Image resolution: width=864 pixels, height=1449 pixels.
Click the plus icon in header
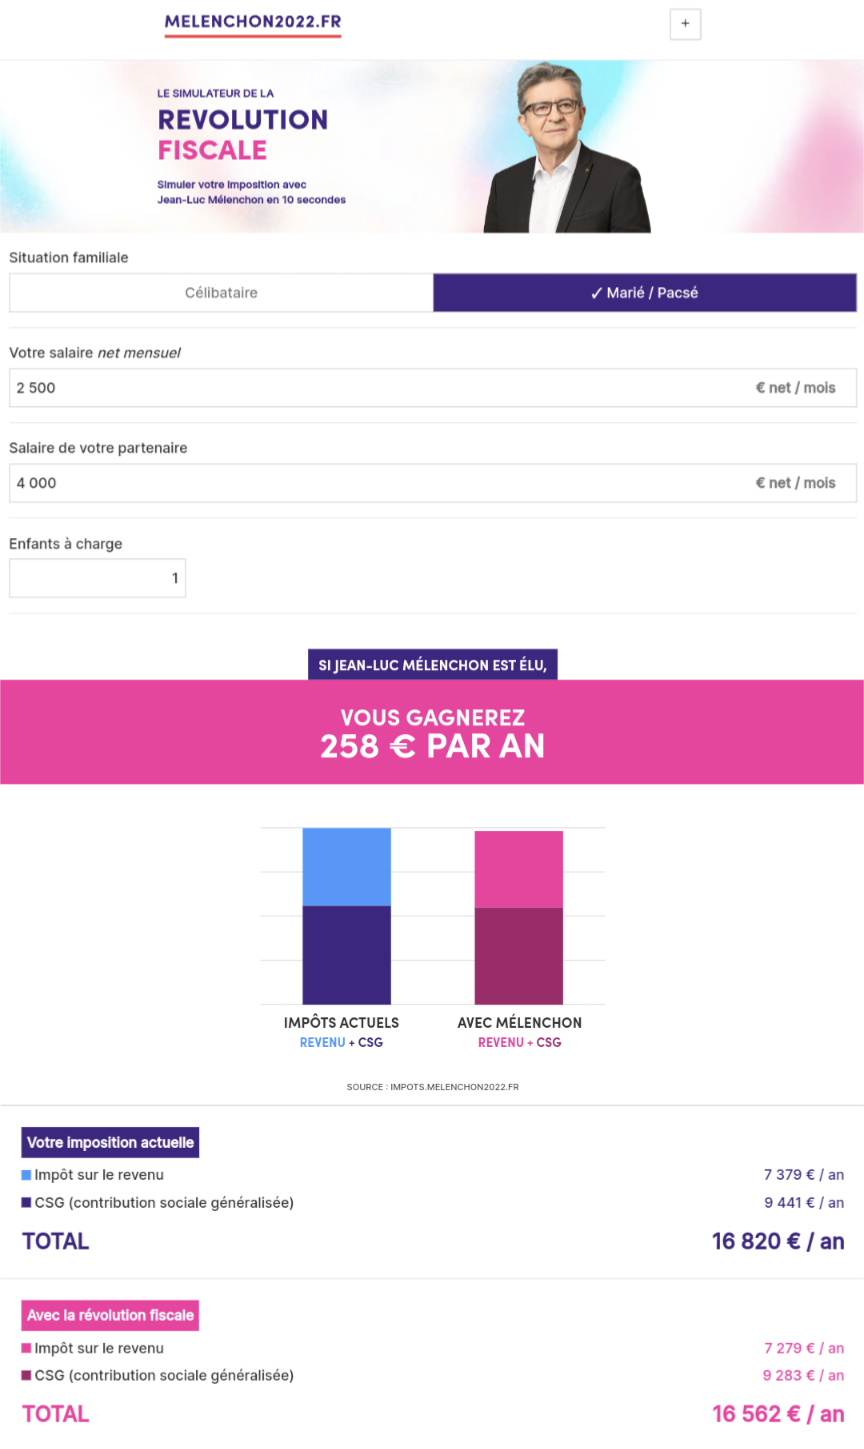(x=685, y=24)
